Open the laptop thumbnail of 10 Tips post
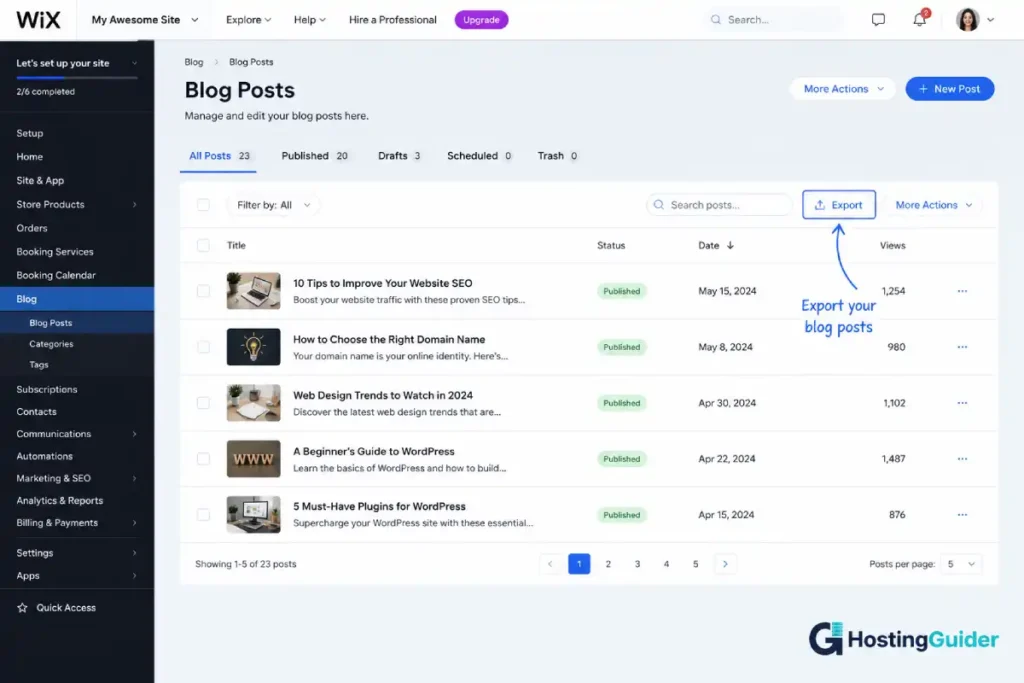Viewport: 1024px width, 683px height. point(253,291)
